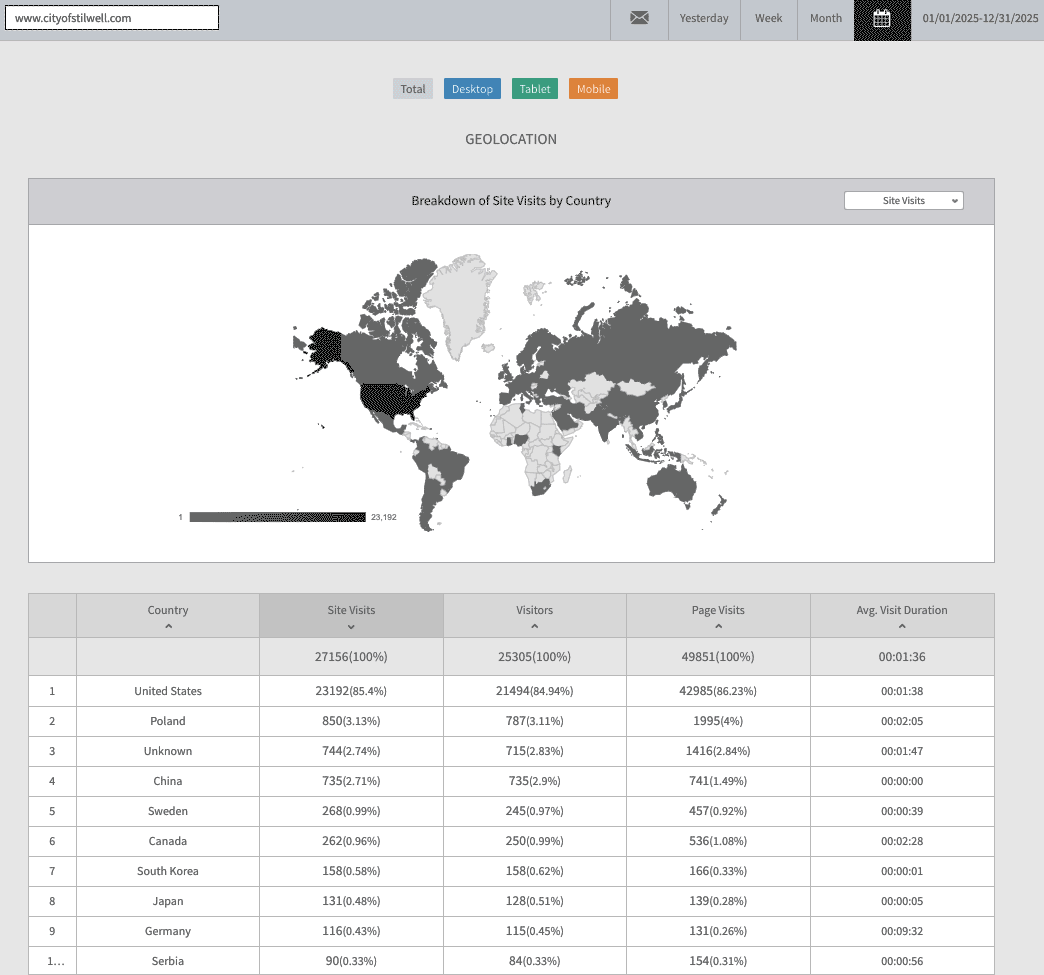Select the Week time range tab
This screenshot has width=1044, height=975.
[769, 18]
